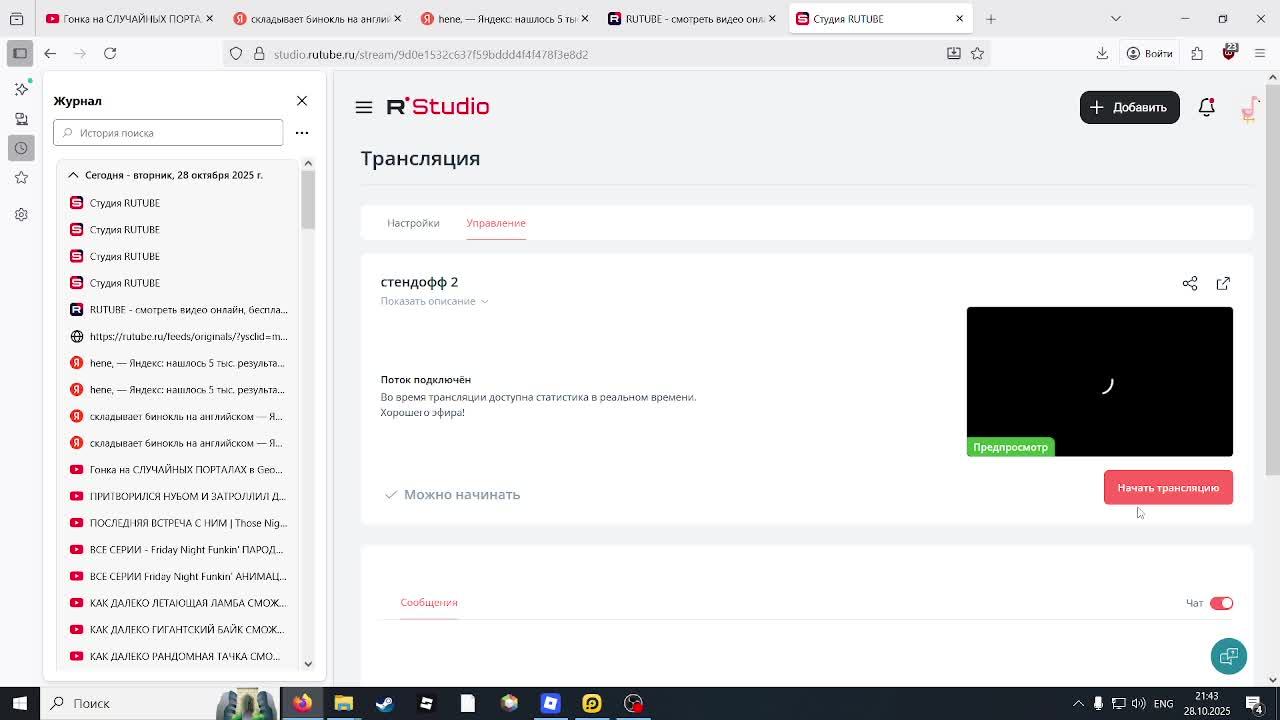1280x720 pixels.
Task: Open history entry RUTUBE - смотреть видео онлайн
Action: tap(178, 310)
